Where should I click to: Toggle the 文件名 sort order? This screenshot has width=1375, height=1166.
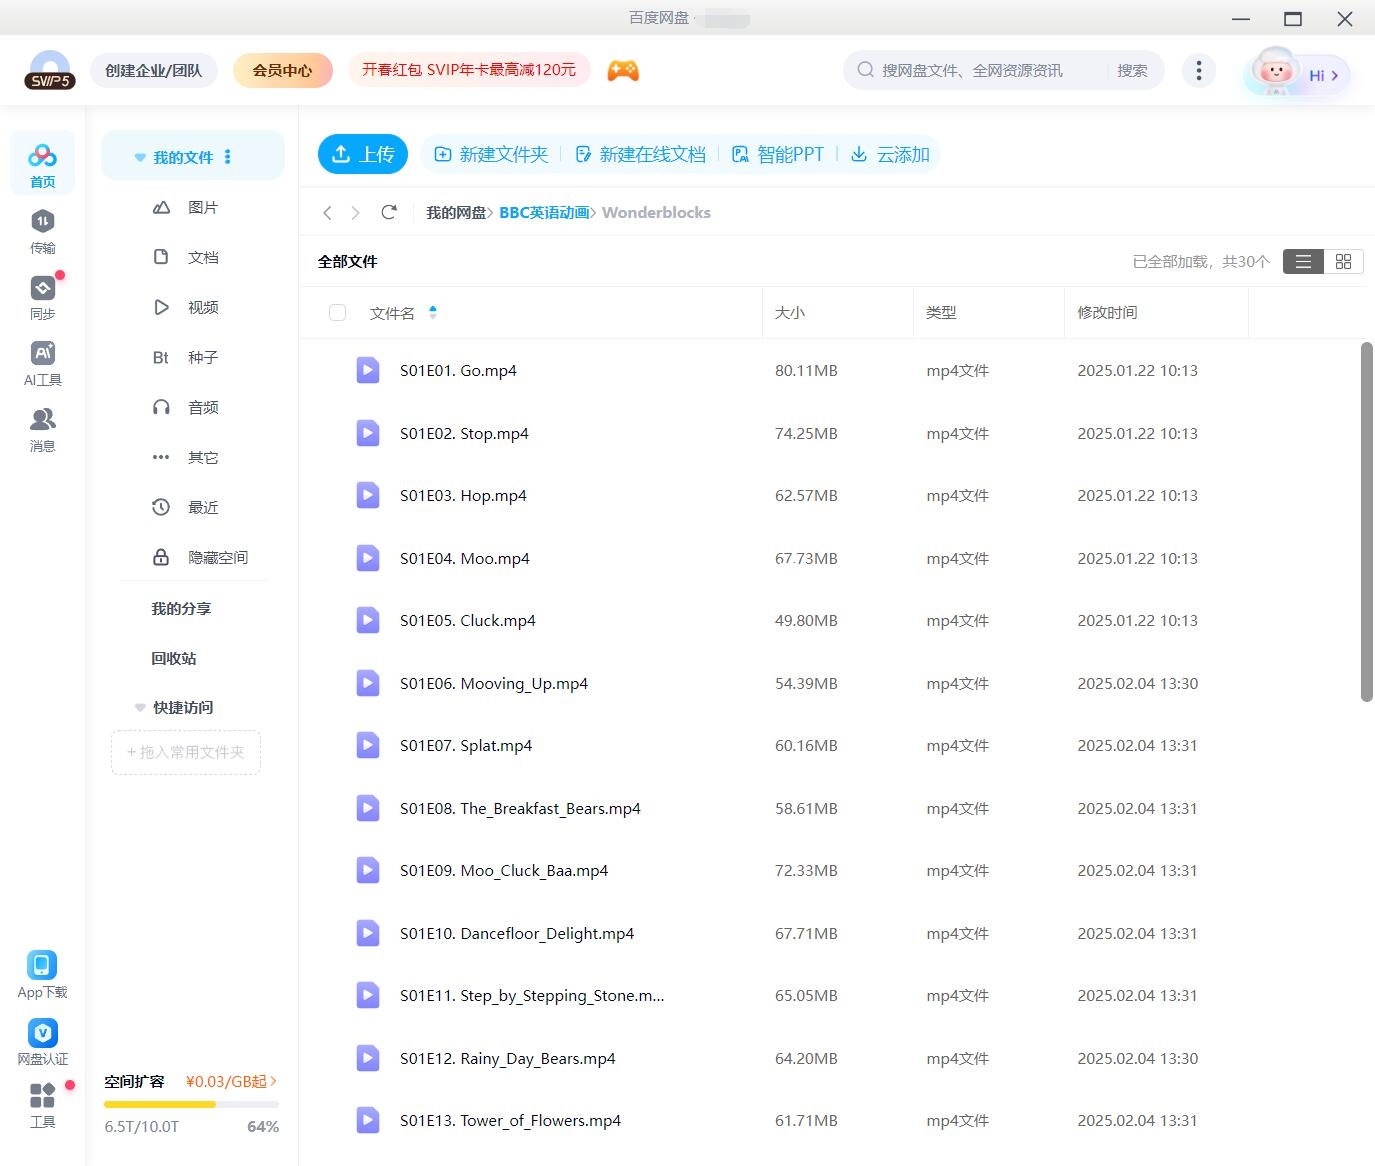pyautogui.click(x=433, y=312)
